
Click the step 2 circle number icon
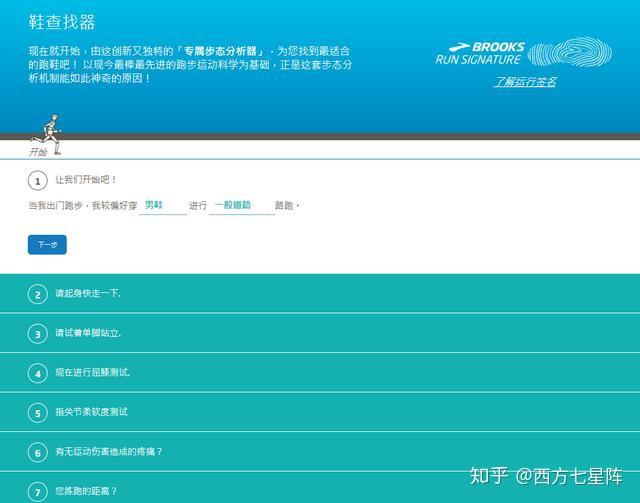click(x=38, y=294)
